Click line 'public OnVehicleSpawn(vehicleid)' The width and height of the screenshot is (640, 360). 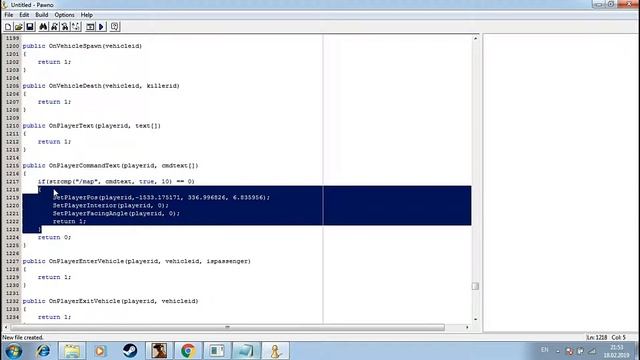(x=82, y=46)
